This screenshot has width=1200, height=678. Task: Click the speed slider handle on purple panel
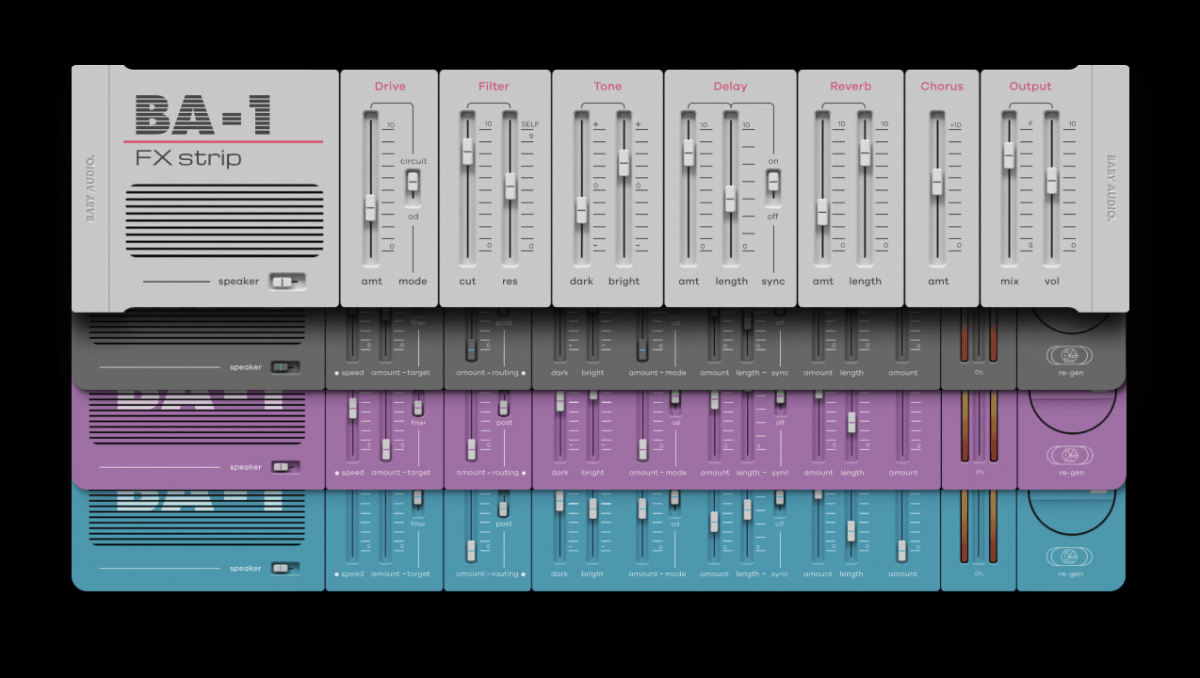tap(352, 408)
